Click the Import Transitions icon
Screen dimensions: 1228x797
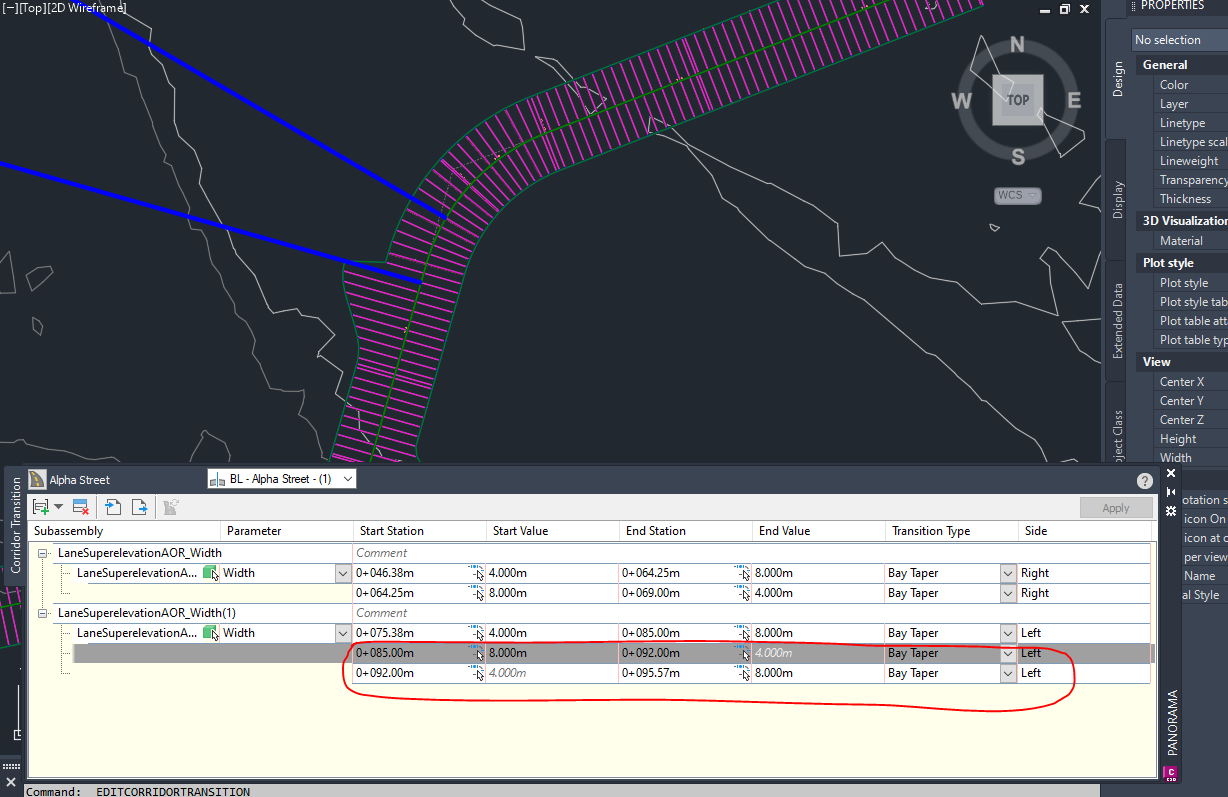tap(112, 505)
